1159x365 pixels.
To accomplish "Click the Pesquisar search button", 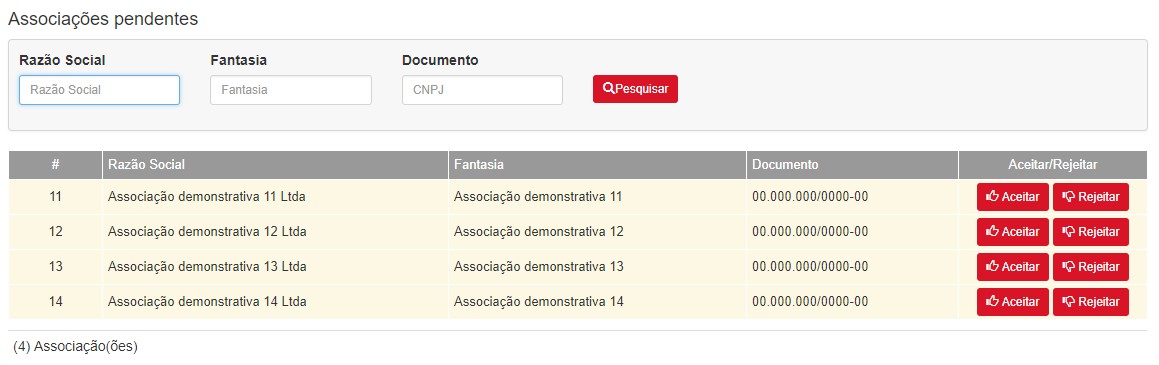I will 635,89.
